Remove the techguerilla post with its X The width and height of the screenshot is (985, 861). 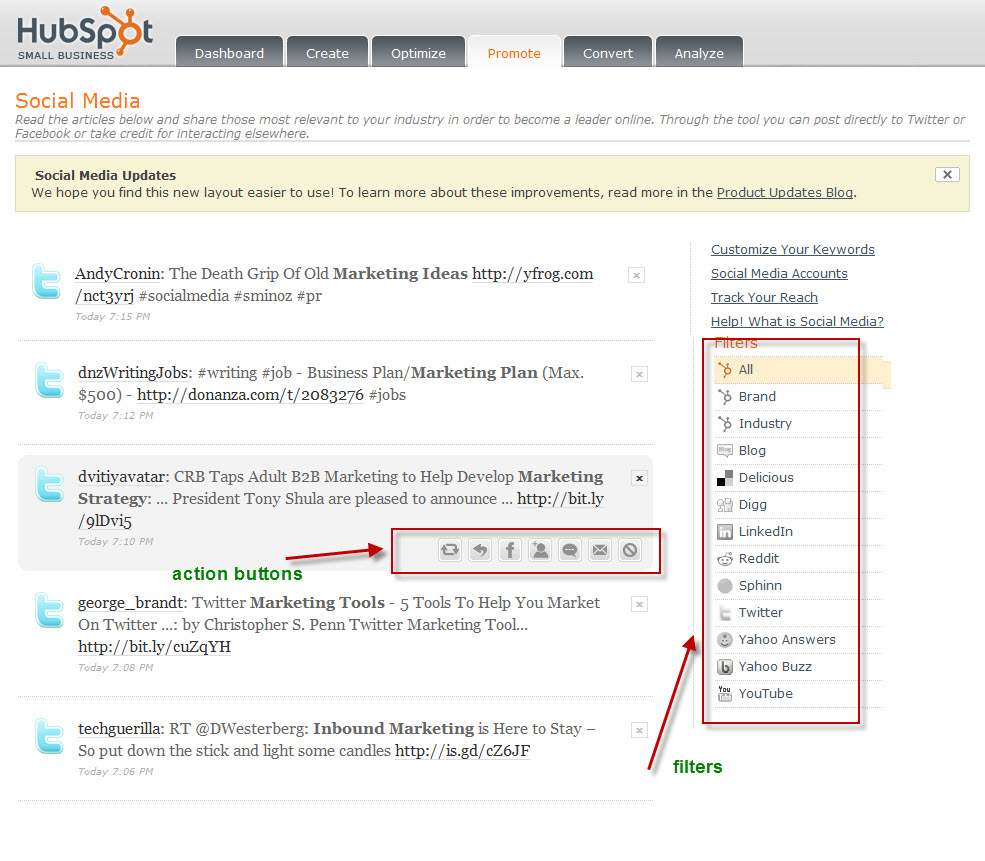pyautogui.click(x=639, y=730)
